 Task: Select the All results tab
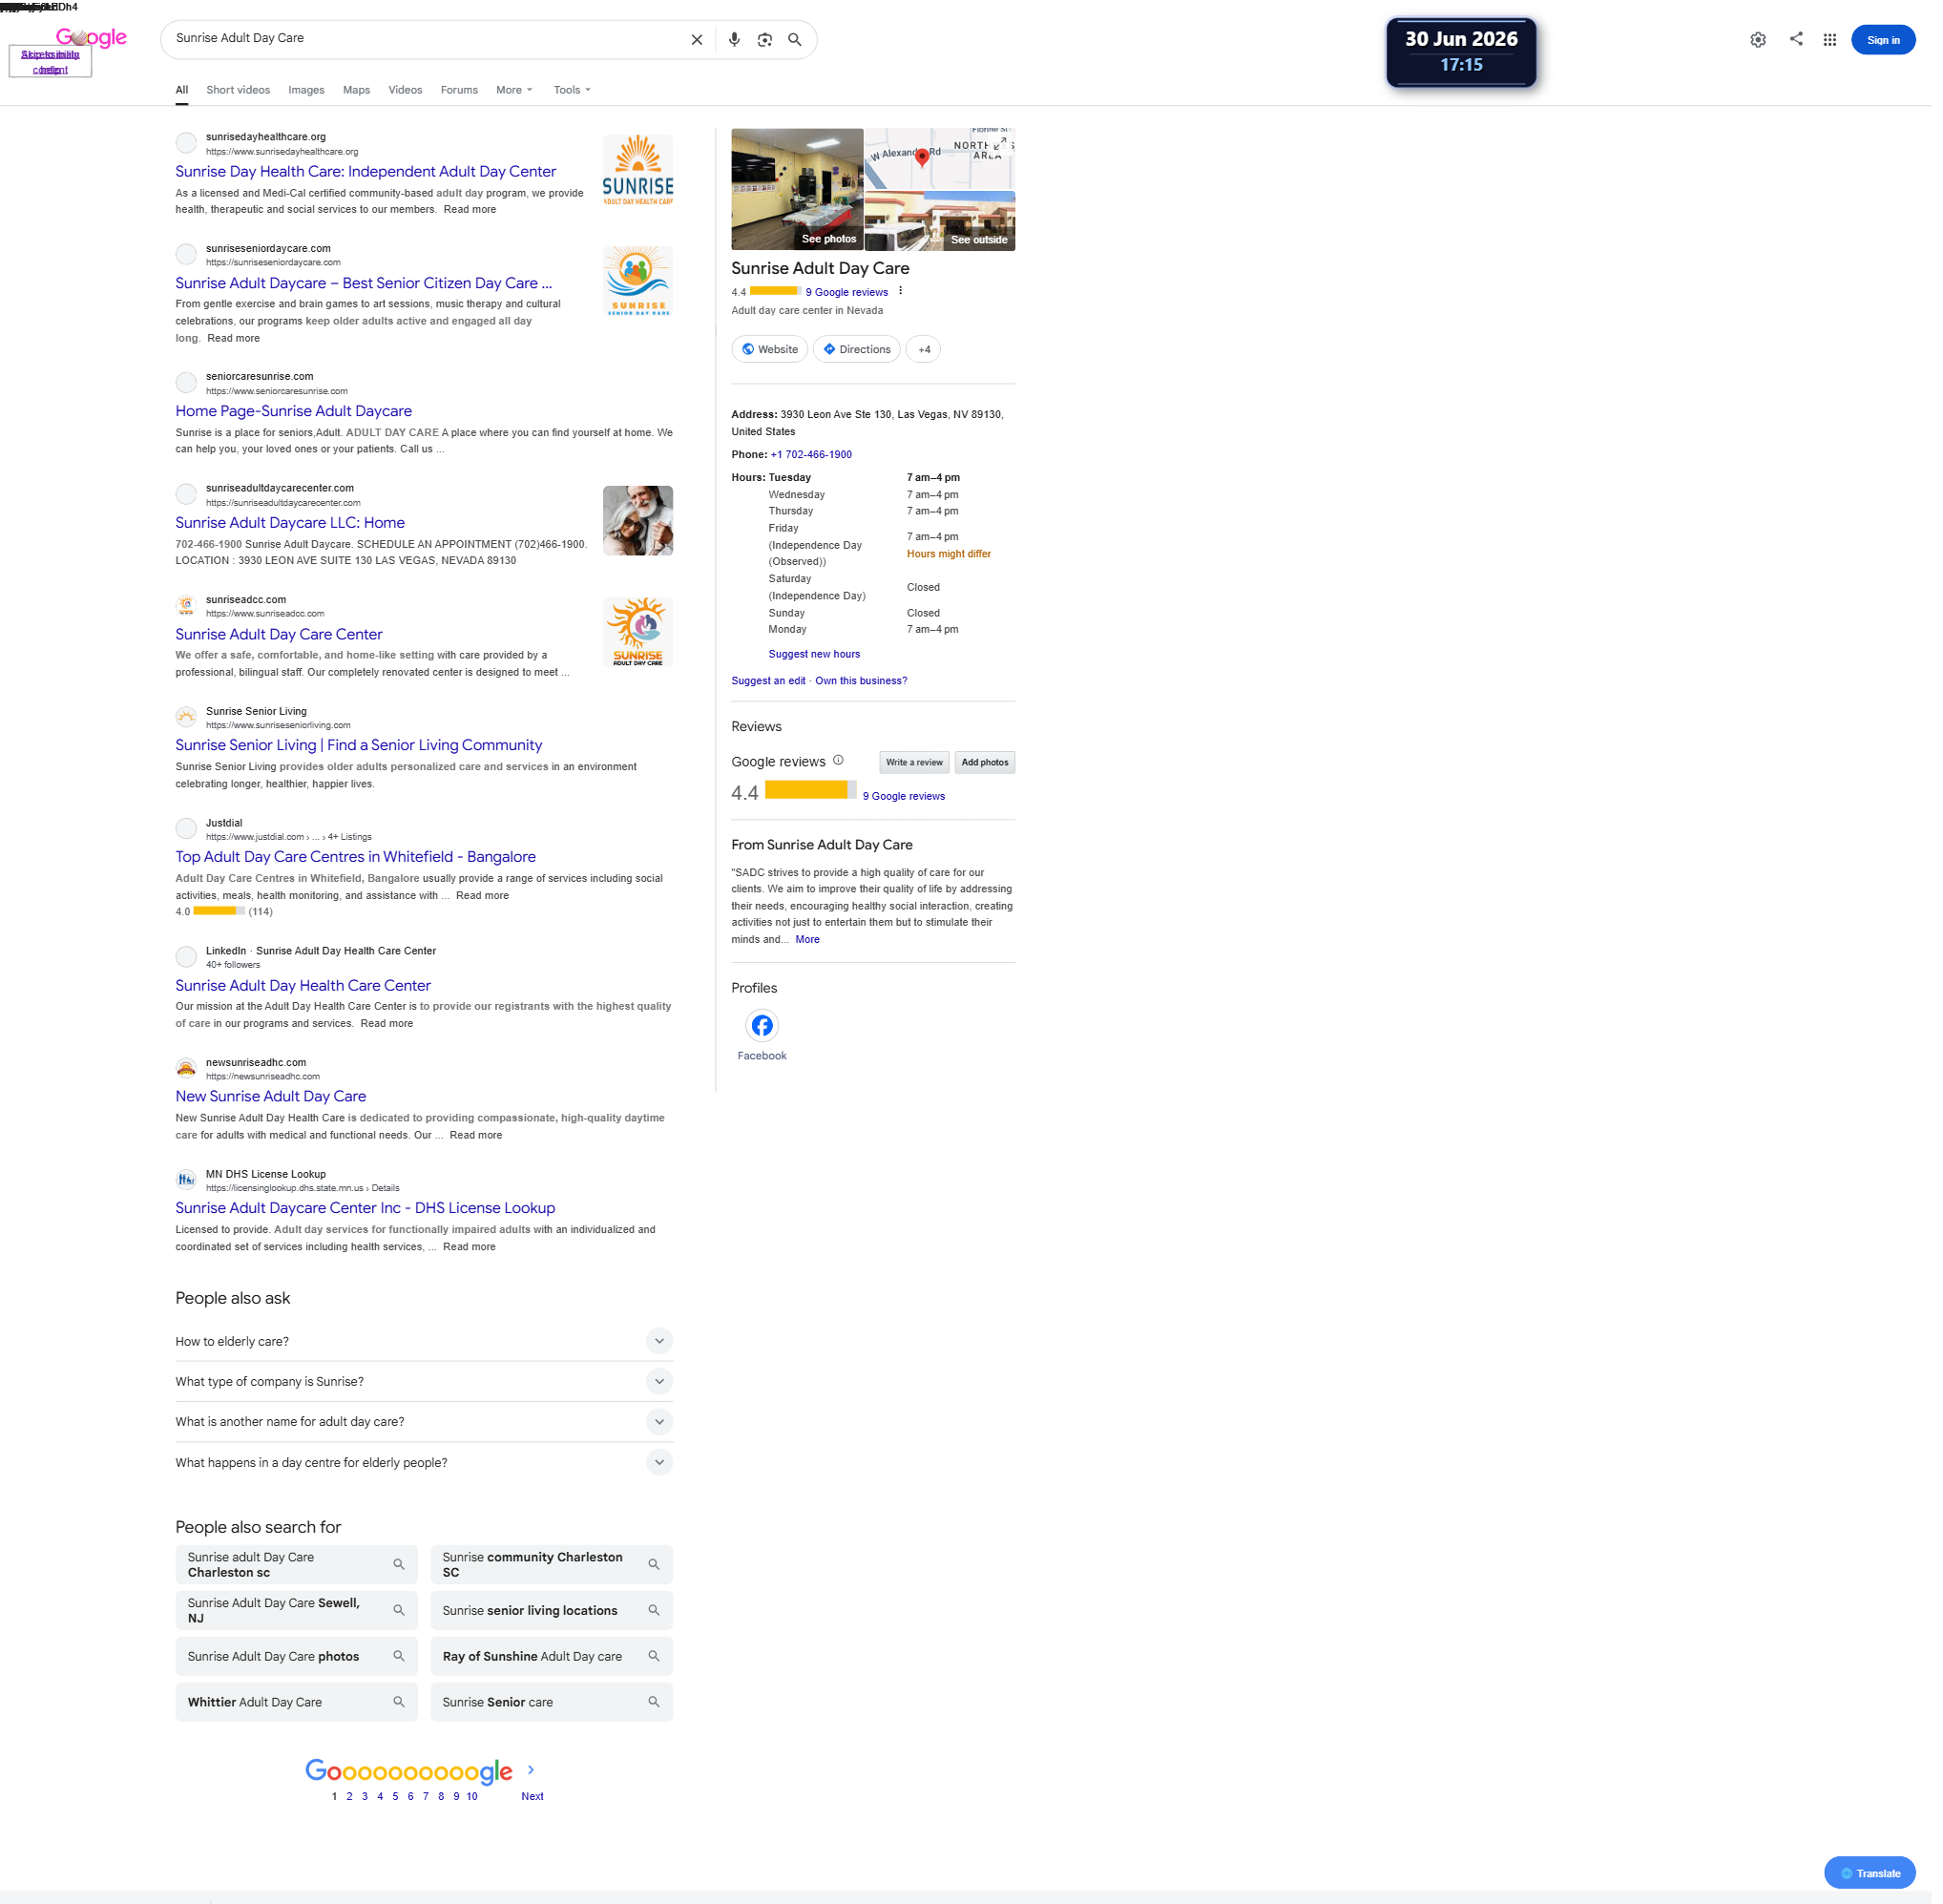click(181, 90)
